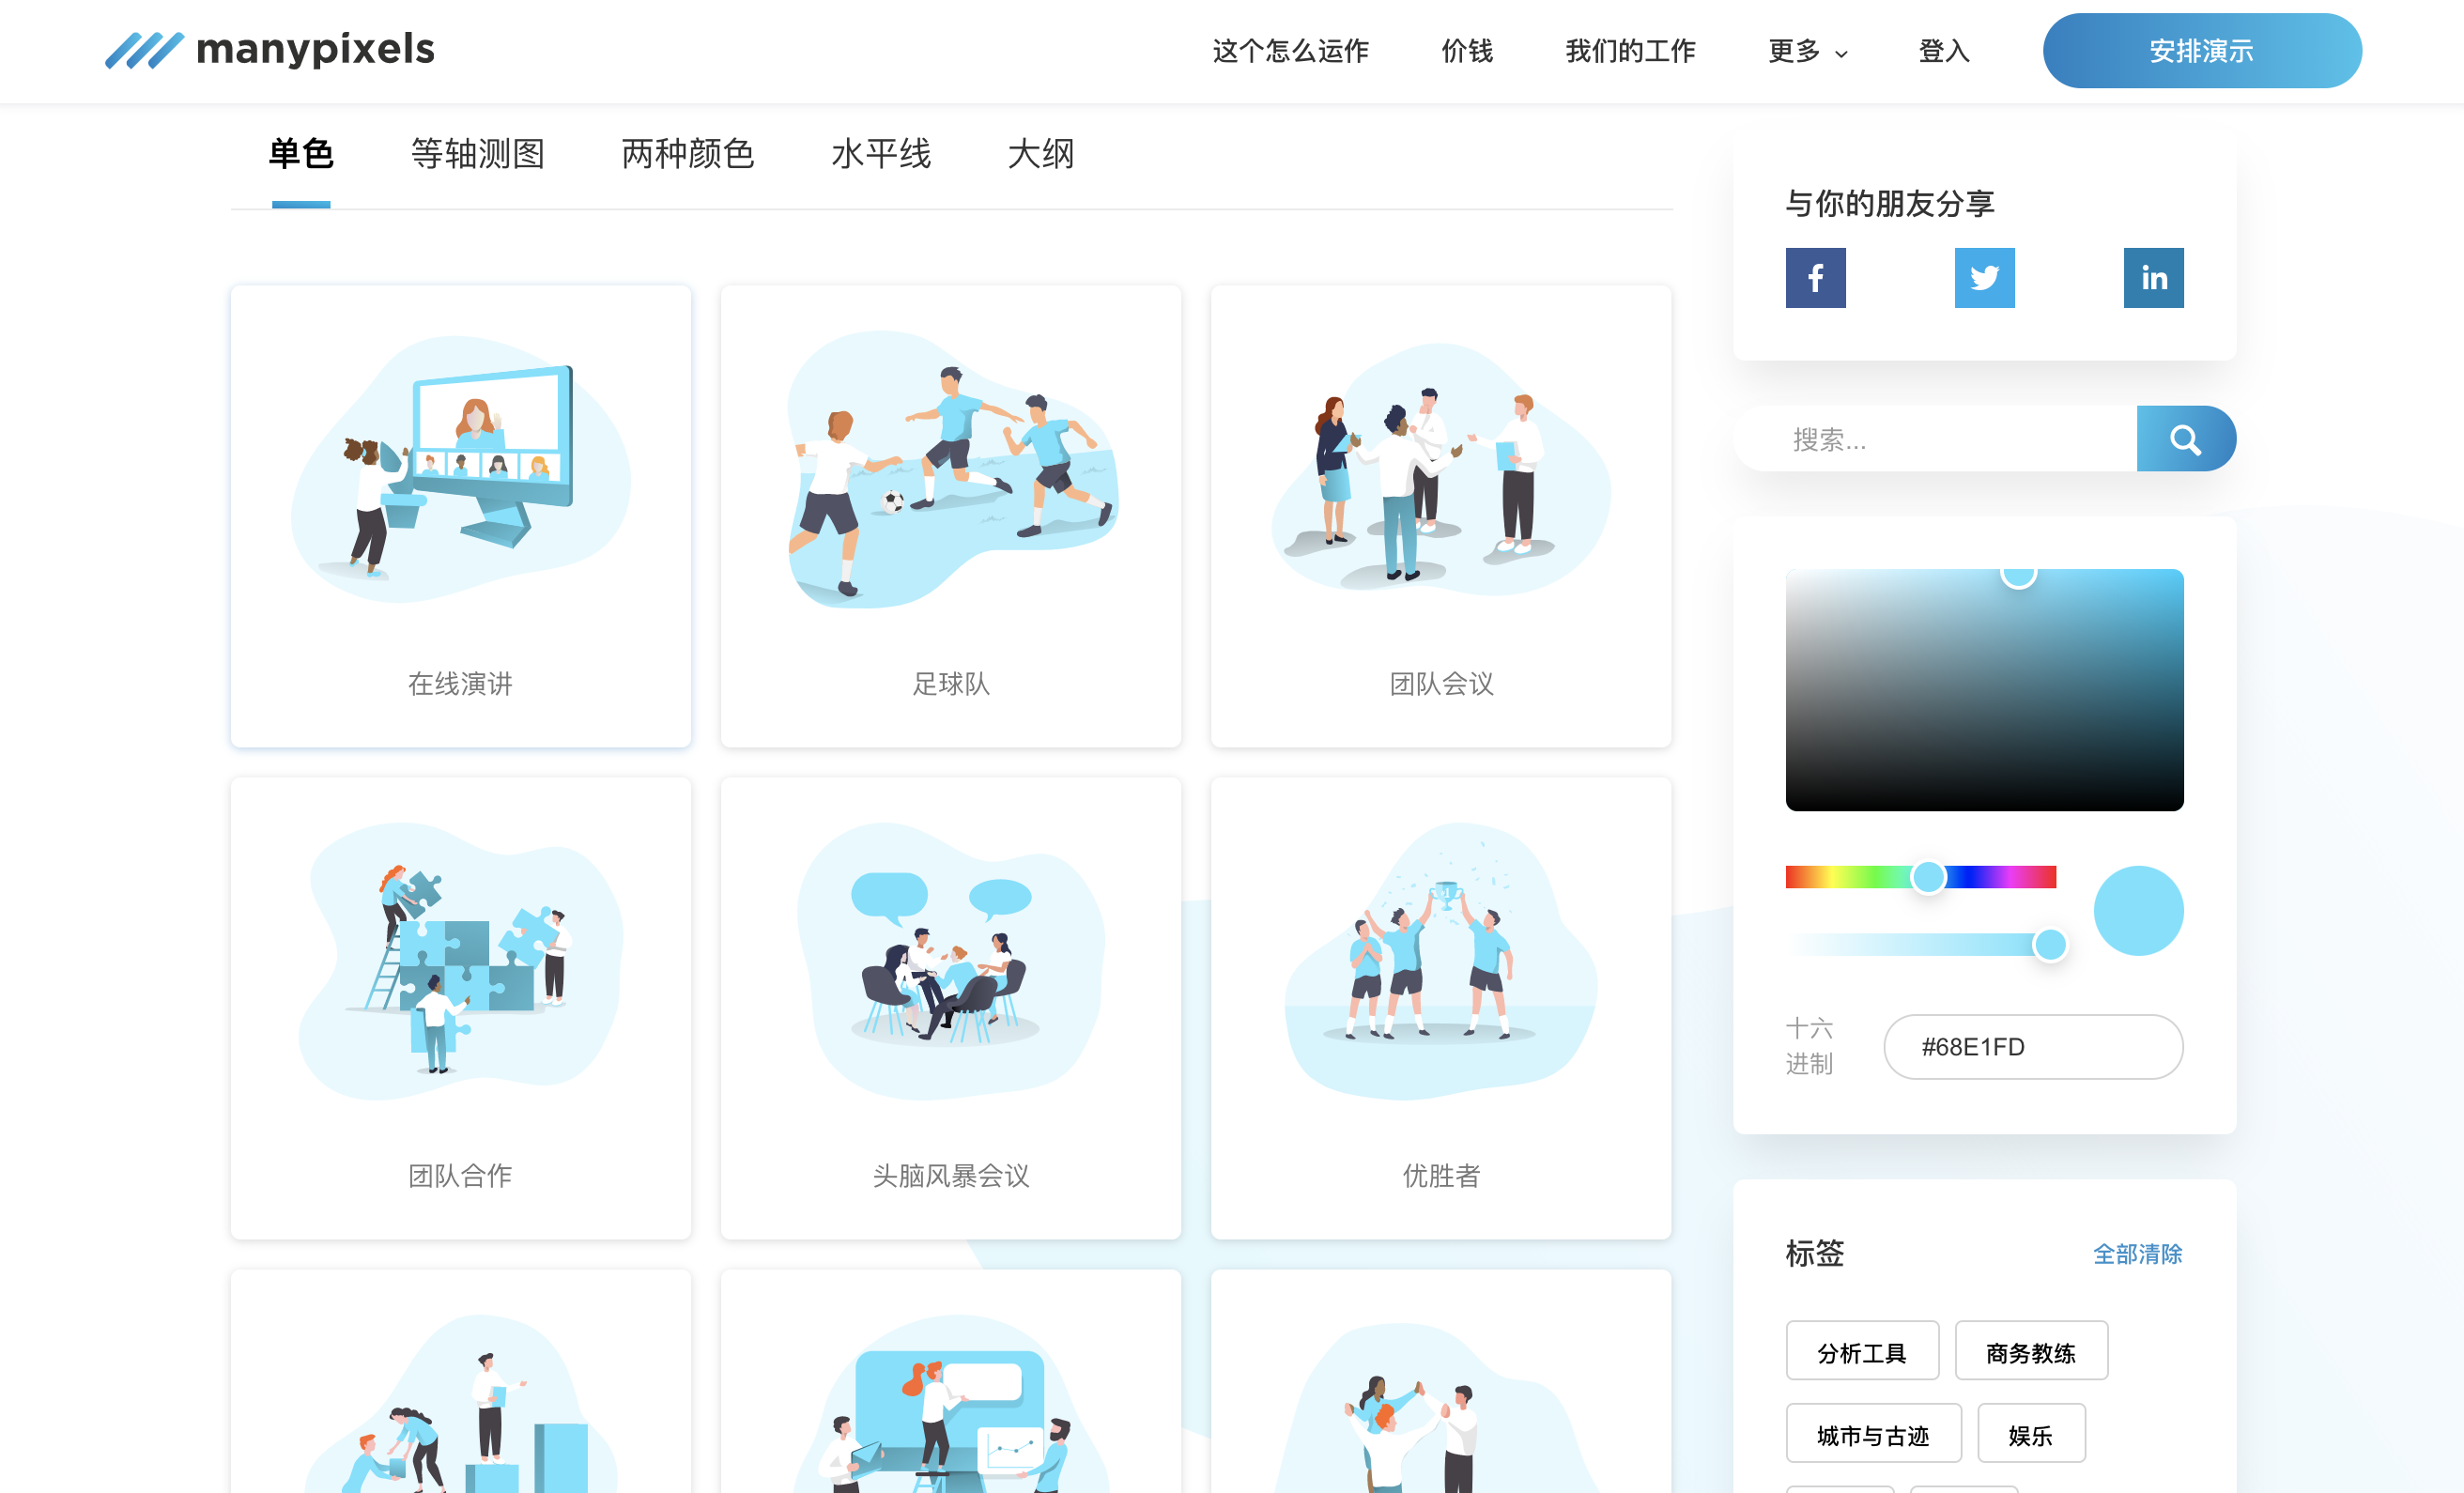This screenshot has height=1493, width=2464.
Task: Click 登入 to log in
Action: 1944,51
